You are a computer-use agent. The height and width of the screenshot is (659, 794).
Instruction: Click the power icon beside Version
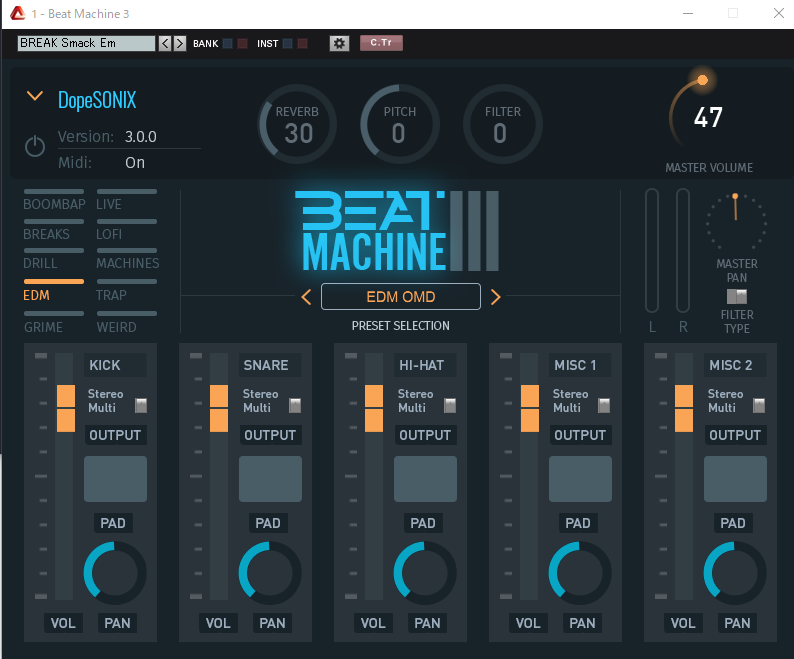[x=35, y=147]
